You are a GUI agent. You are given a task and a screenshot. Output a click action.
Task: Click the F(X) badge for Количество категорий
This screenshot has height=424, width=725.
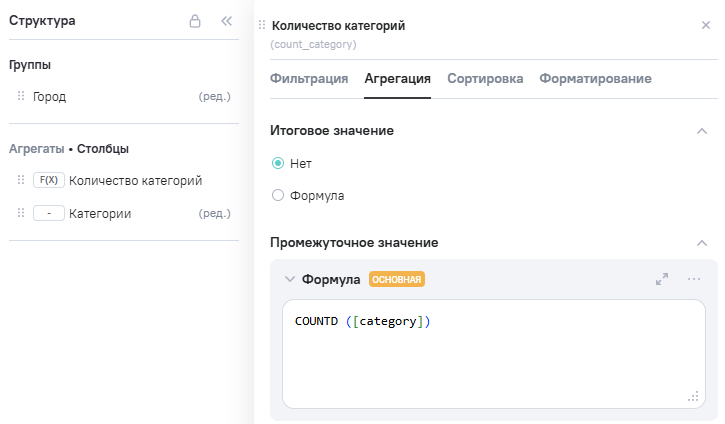click(x=48, y=181)
